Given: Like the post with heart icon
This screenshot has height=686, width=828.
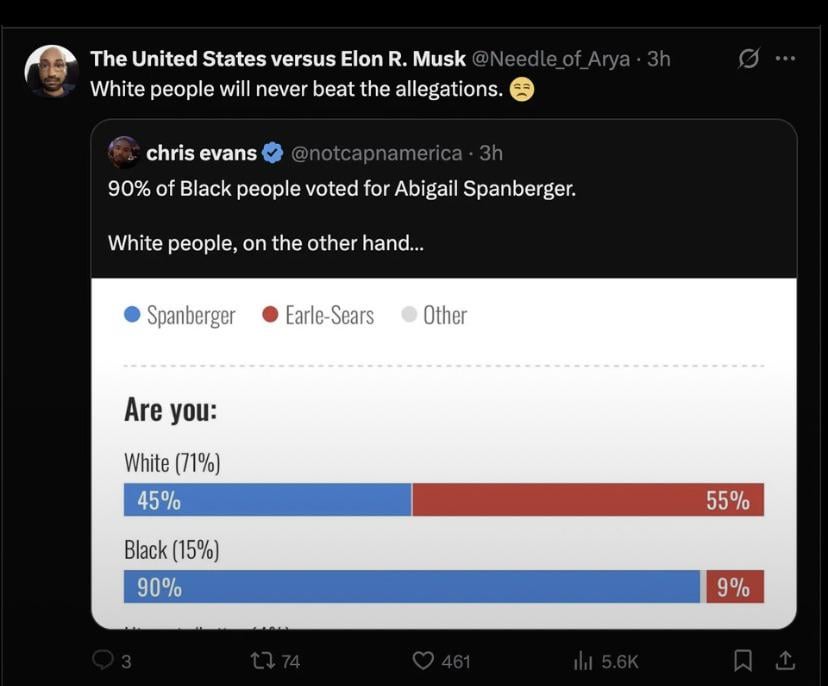Looking at the screenshot, I should (x=426, y=660).
